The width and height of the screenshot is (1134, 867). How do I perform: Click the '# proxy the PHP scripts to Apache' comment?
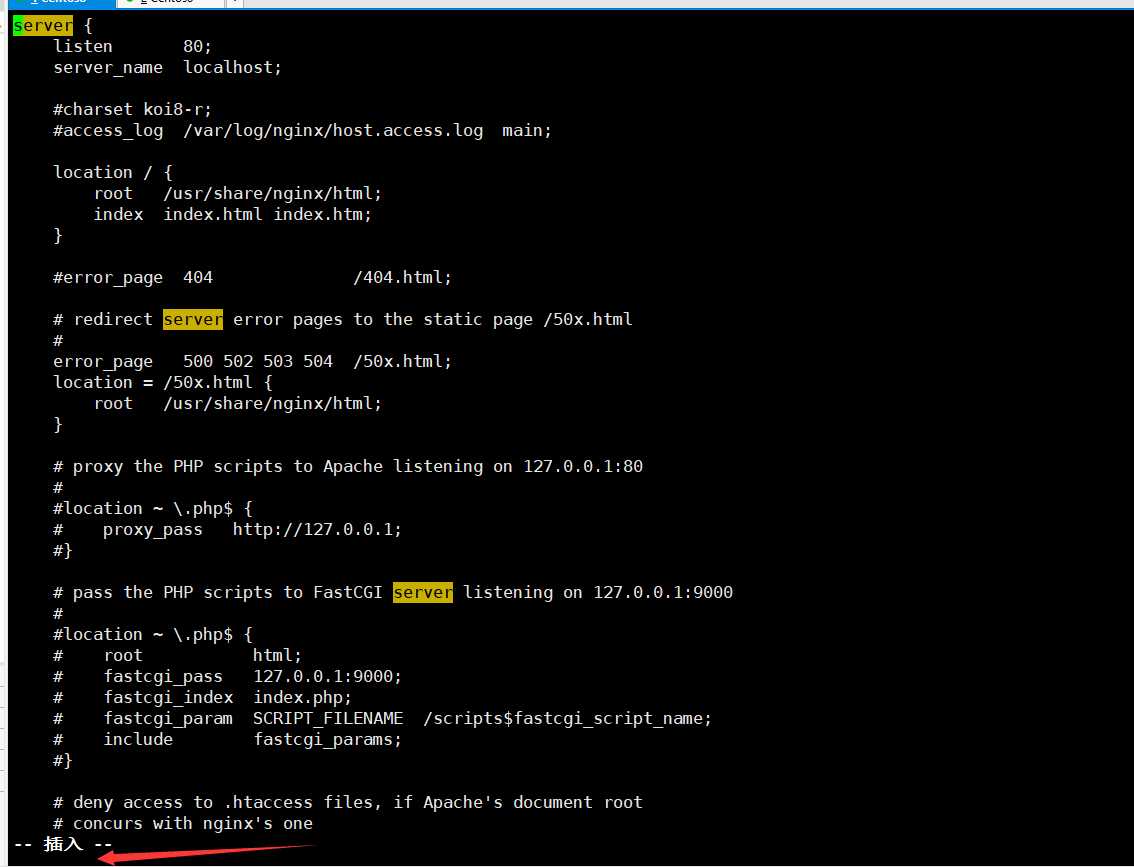348,466
